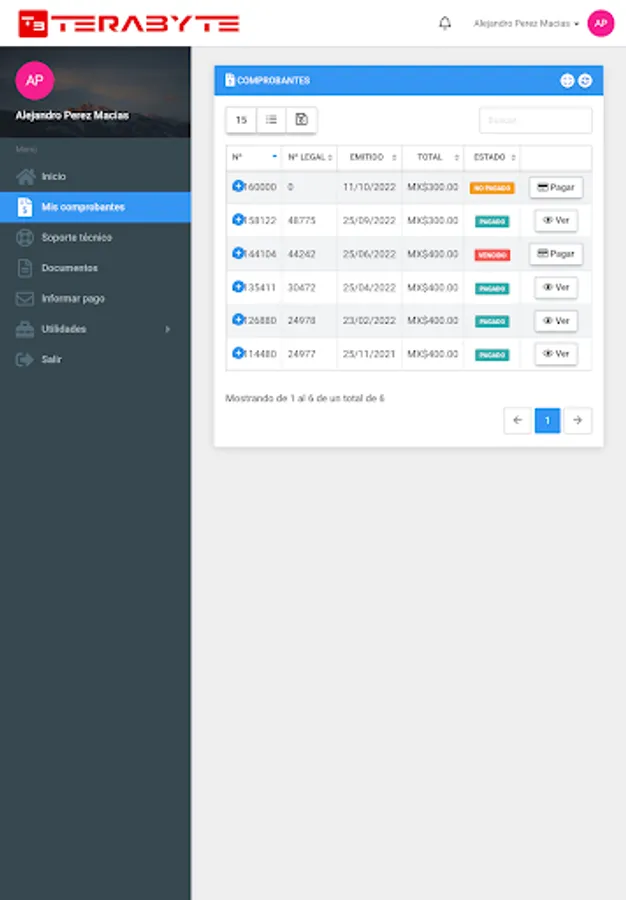This screenshot has width=626, height=900.
Task: Click the document icon beside Documentos
Action: [25, 267]
